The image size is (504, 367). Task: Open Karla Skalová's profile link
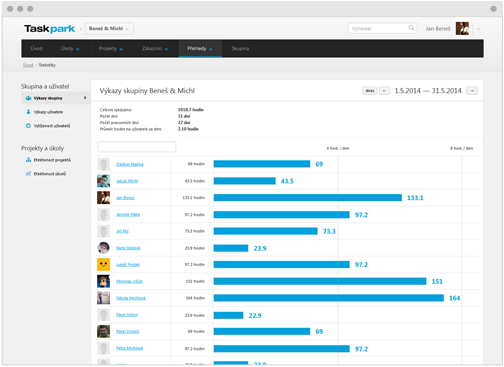coord(128,248)
